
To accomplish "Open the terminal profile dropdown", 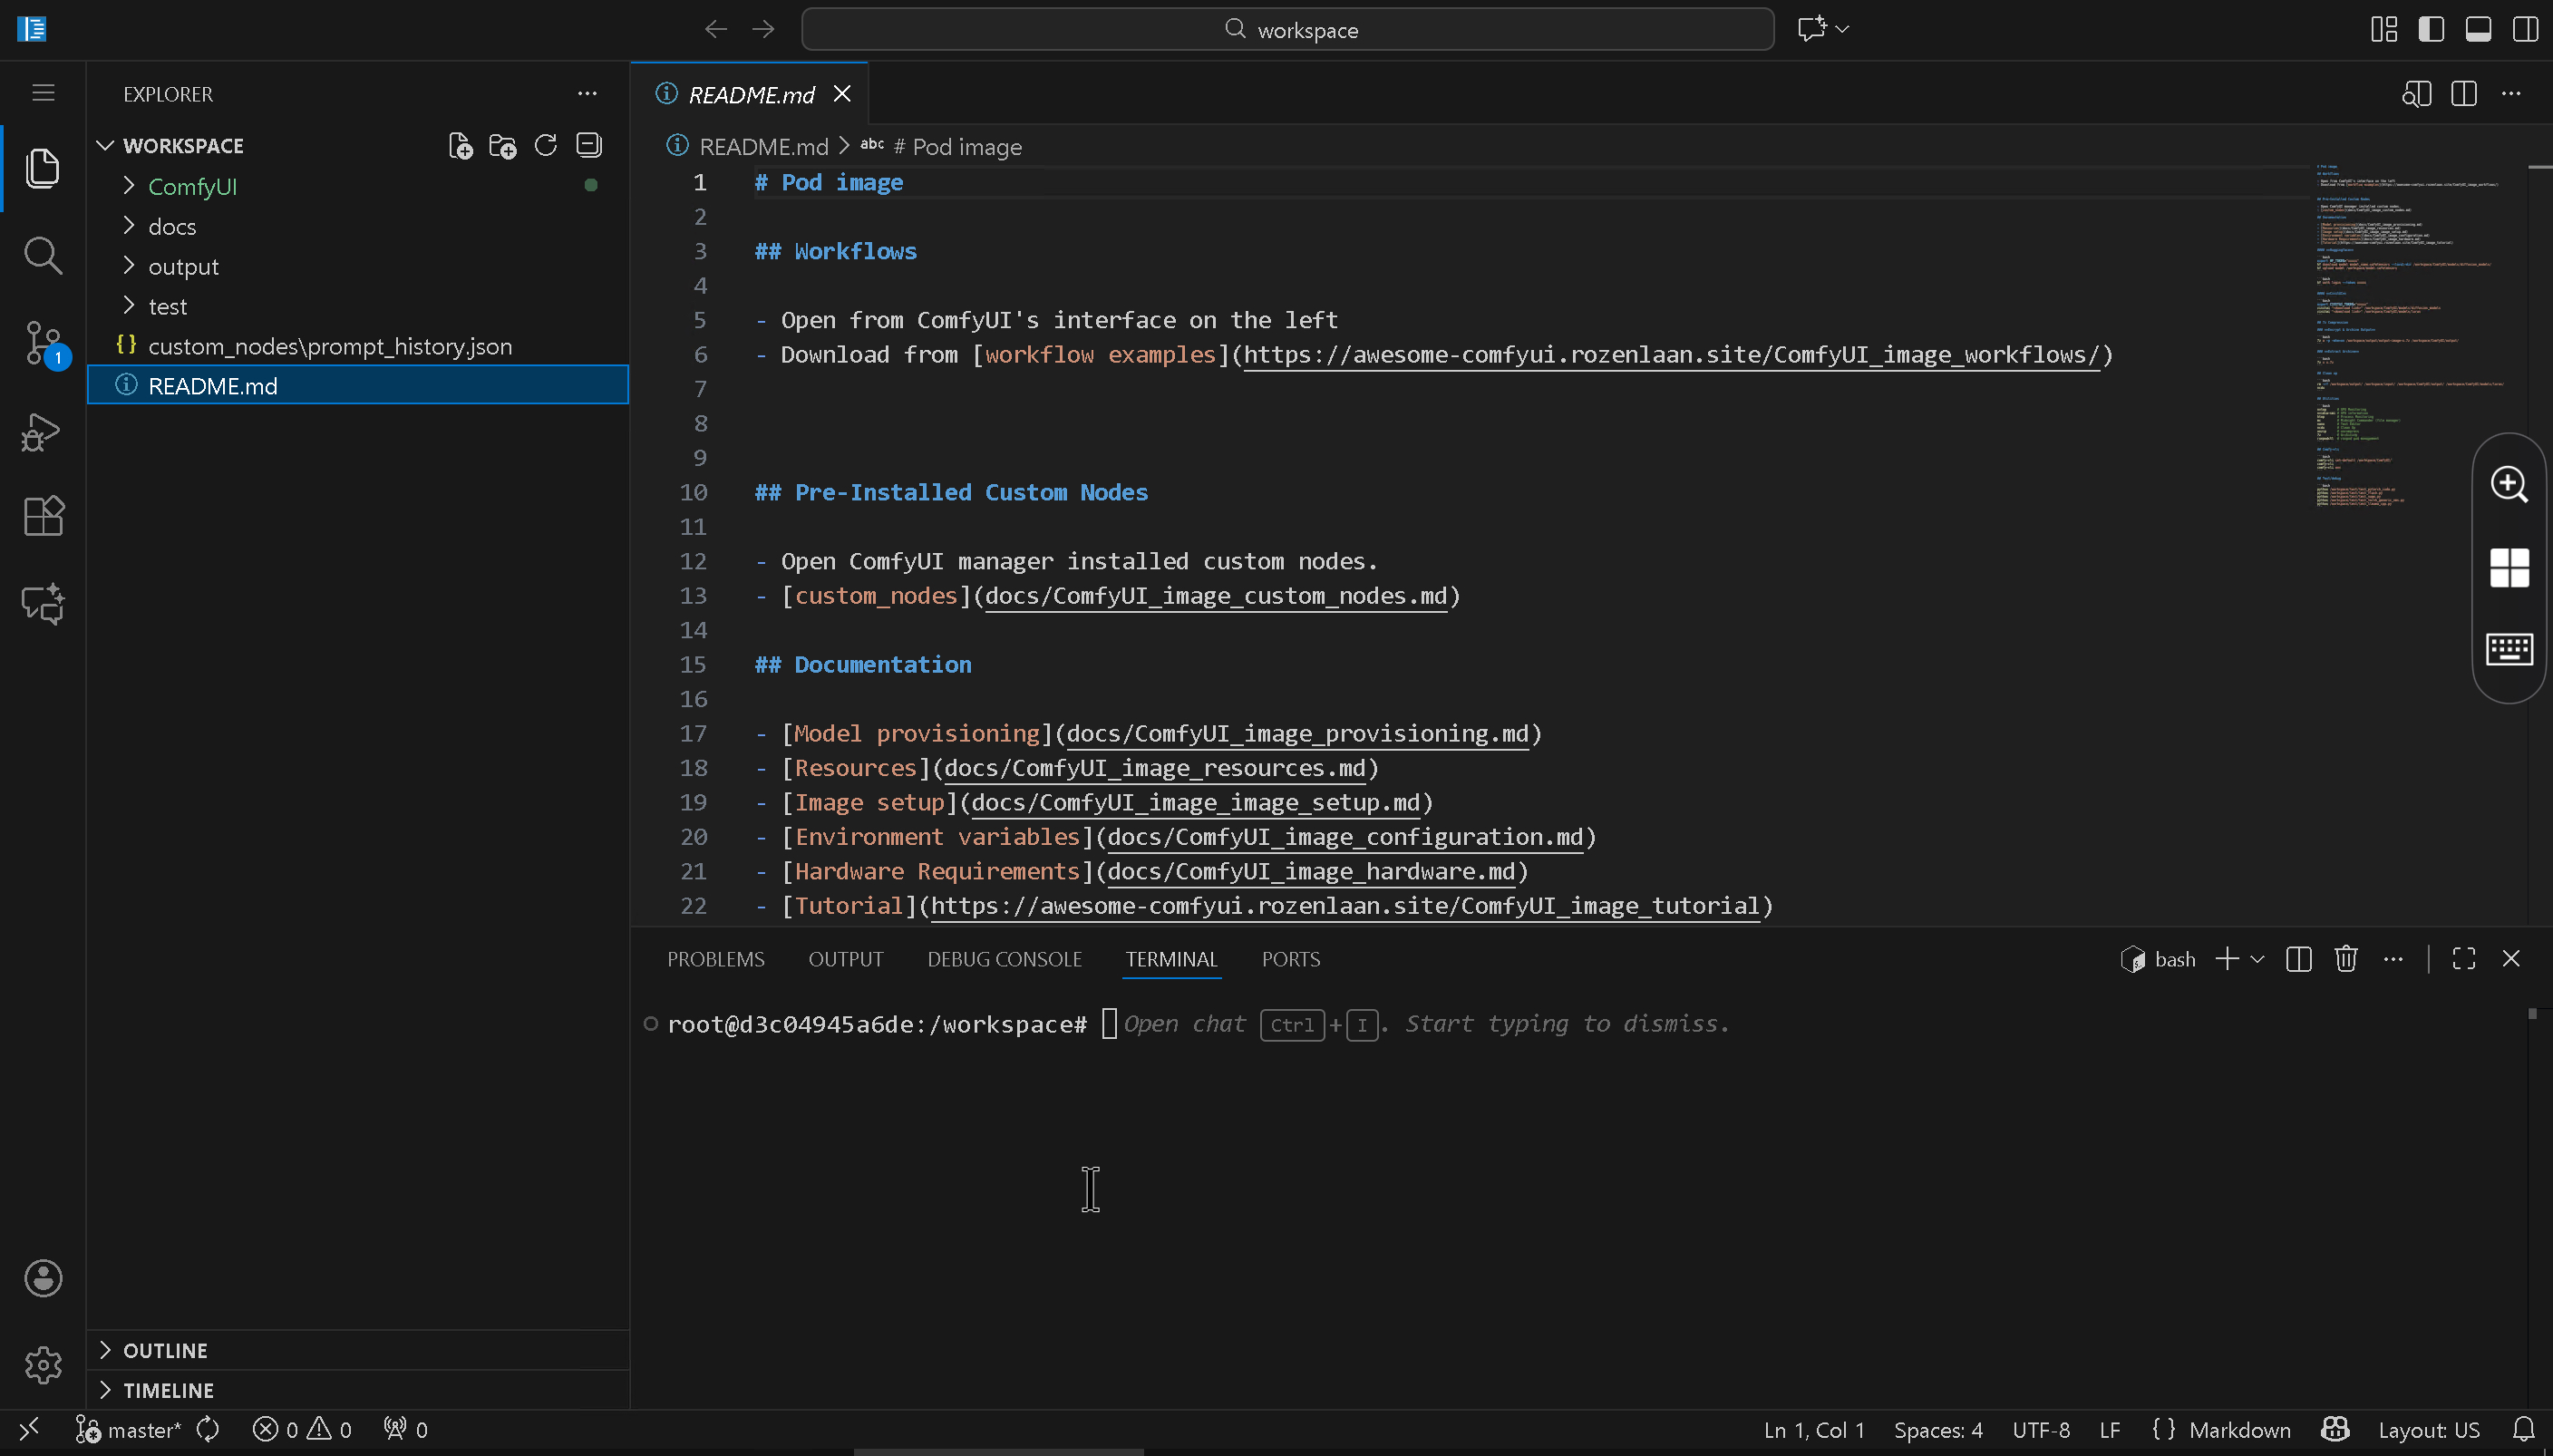I will [x=2259, y=958].
